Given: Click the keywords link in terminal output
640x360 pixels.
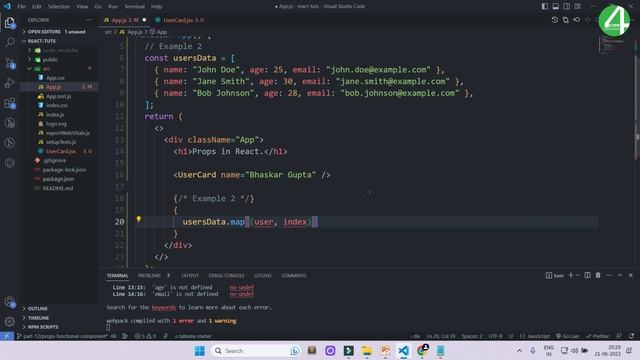Looking at the screenshot, I should pos(164,307).
